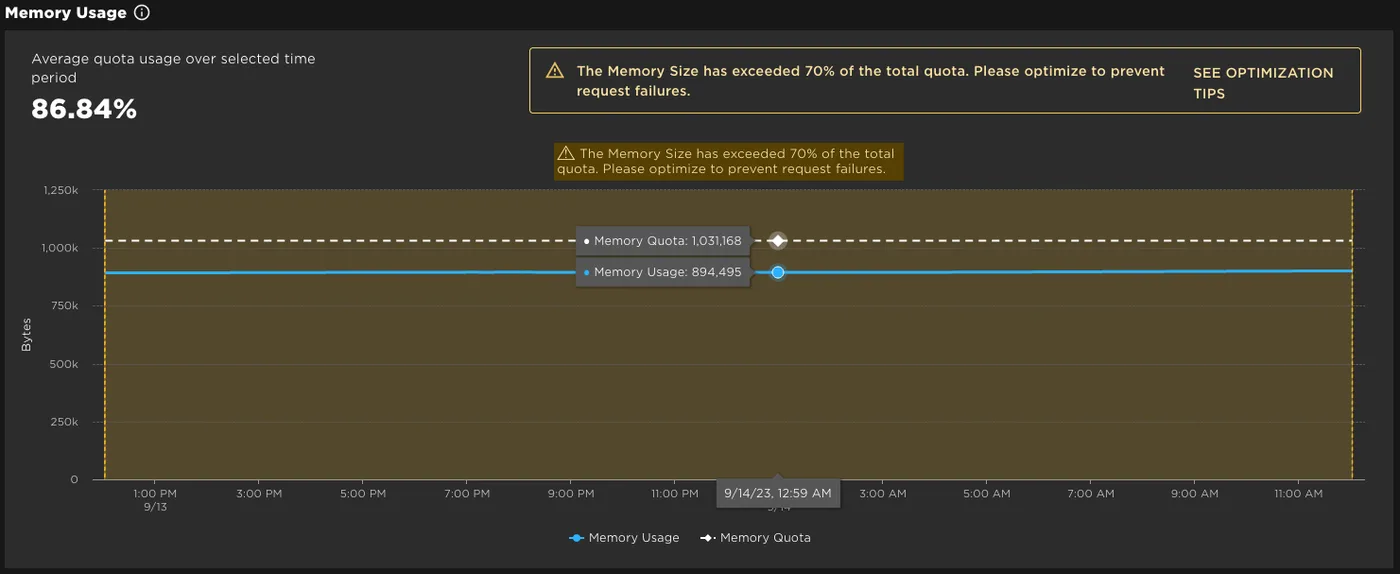Screen dimensions: 1400x574
Task: Click the 9:00 PM axis tick label
Action: point(572,493)
